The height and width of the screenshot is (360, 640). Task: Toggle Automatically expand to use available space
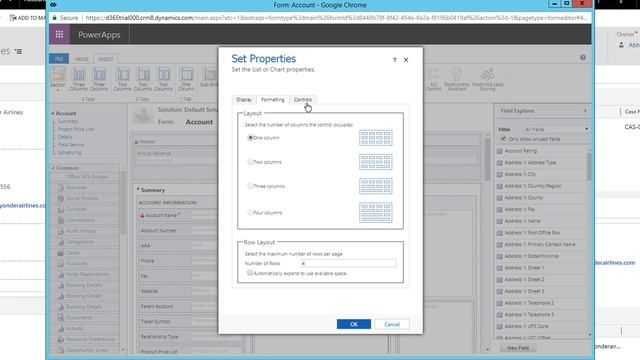click(250, 273)
